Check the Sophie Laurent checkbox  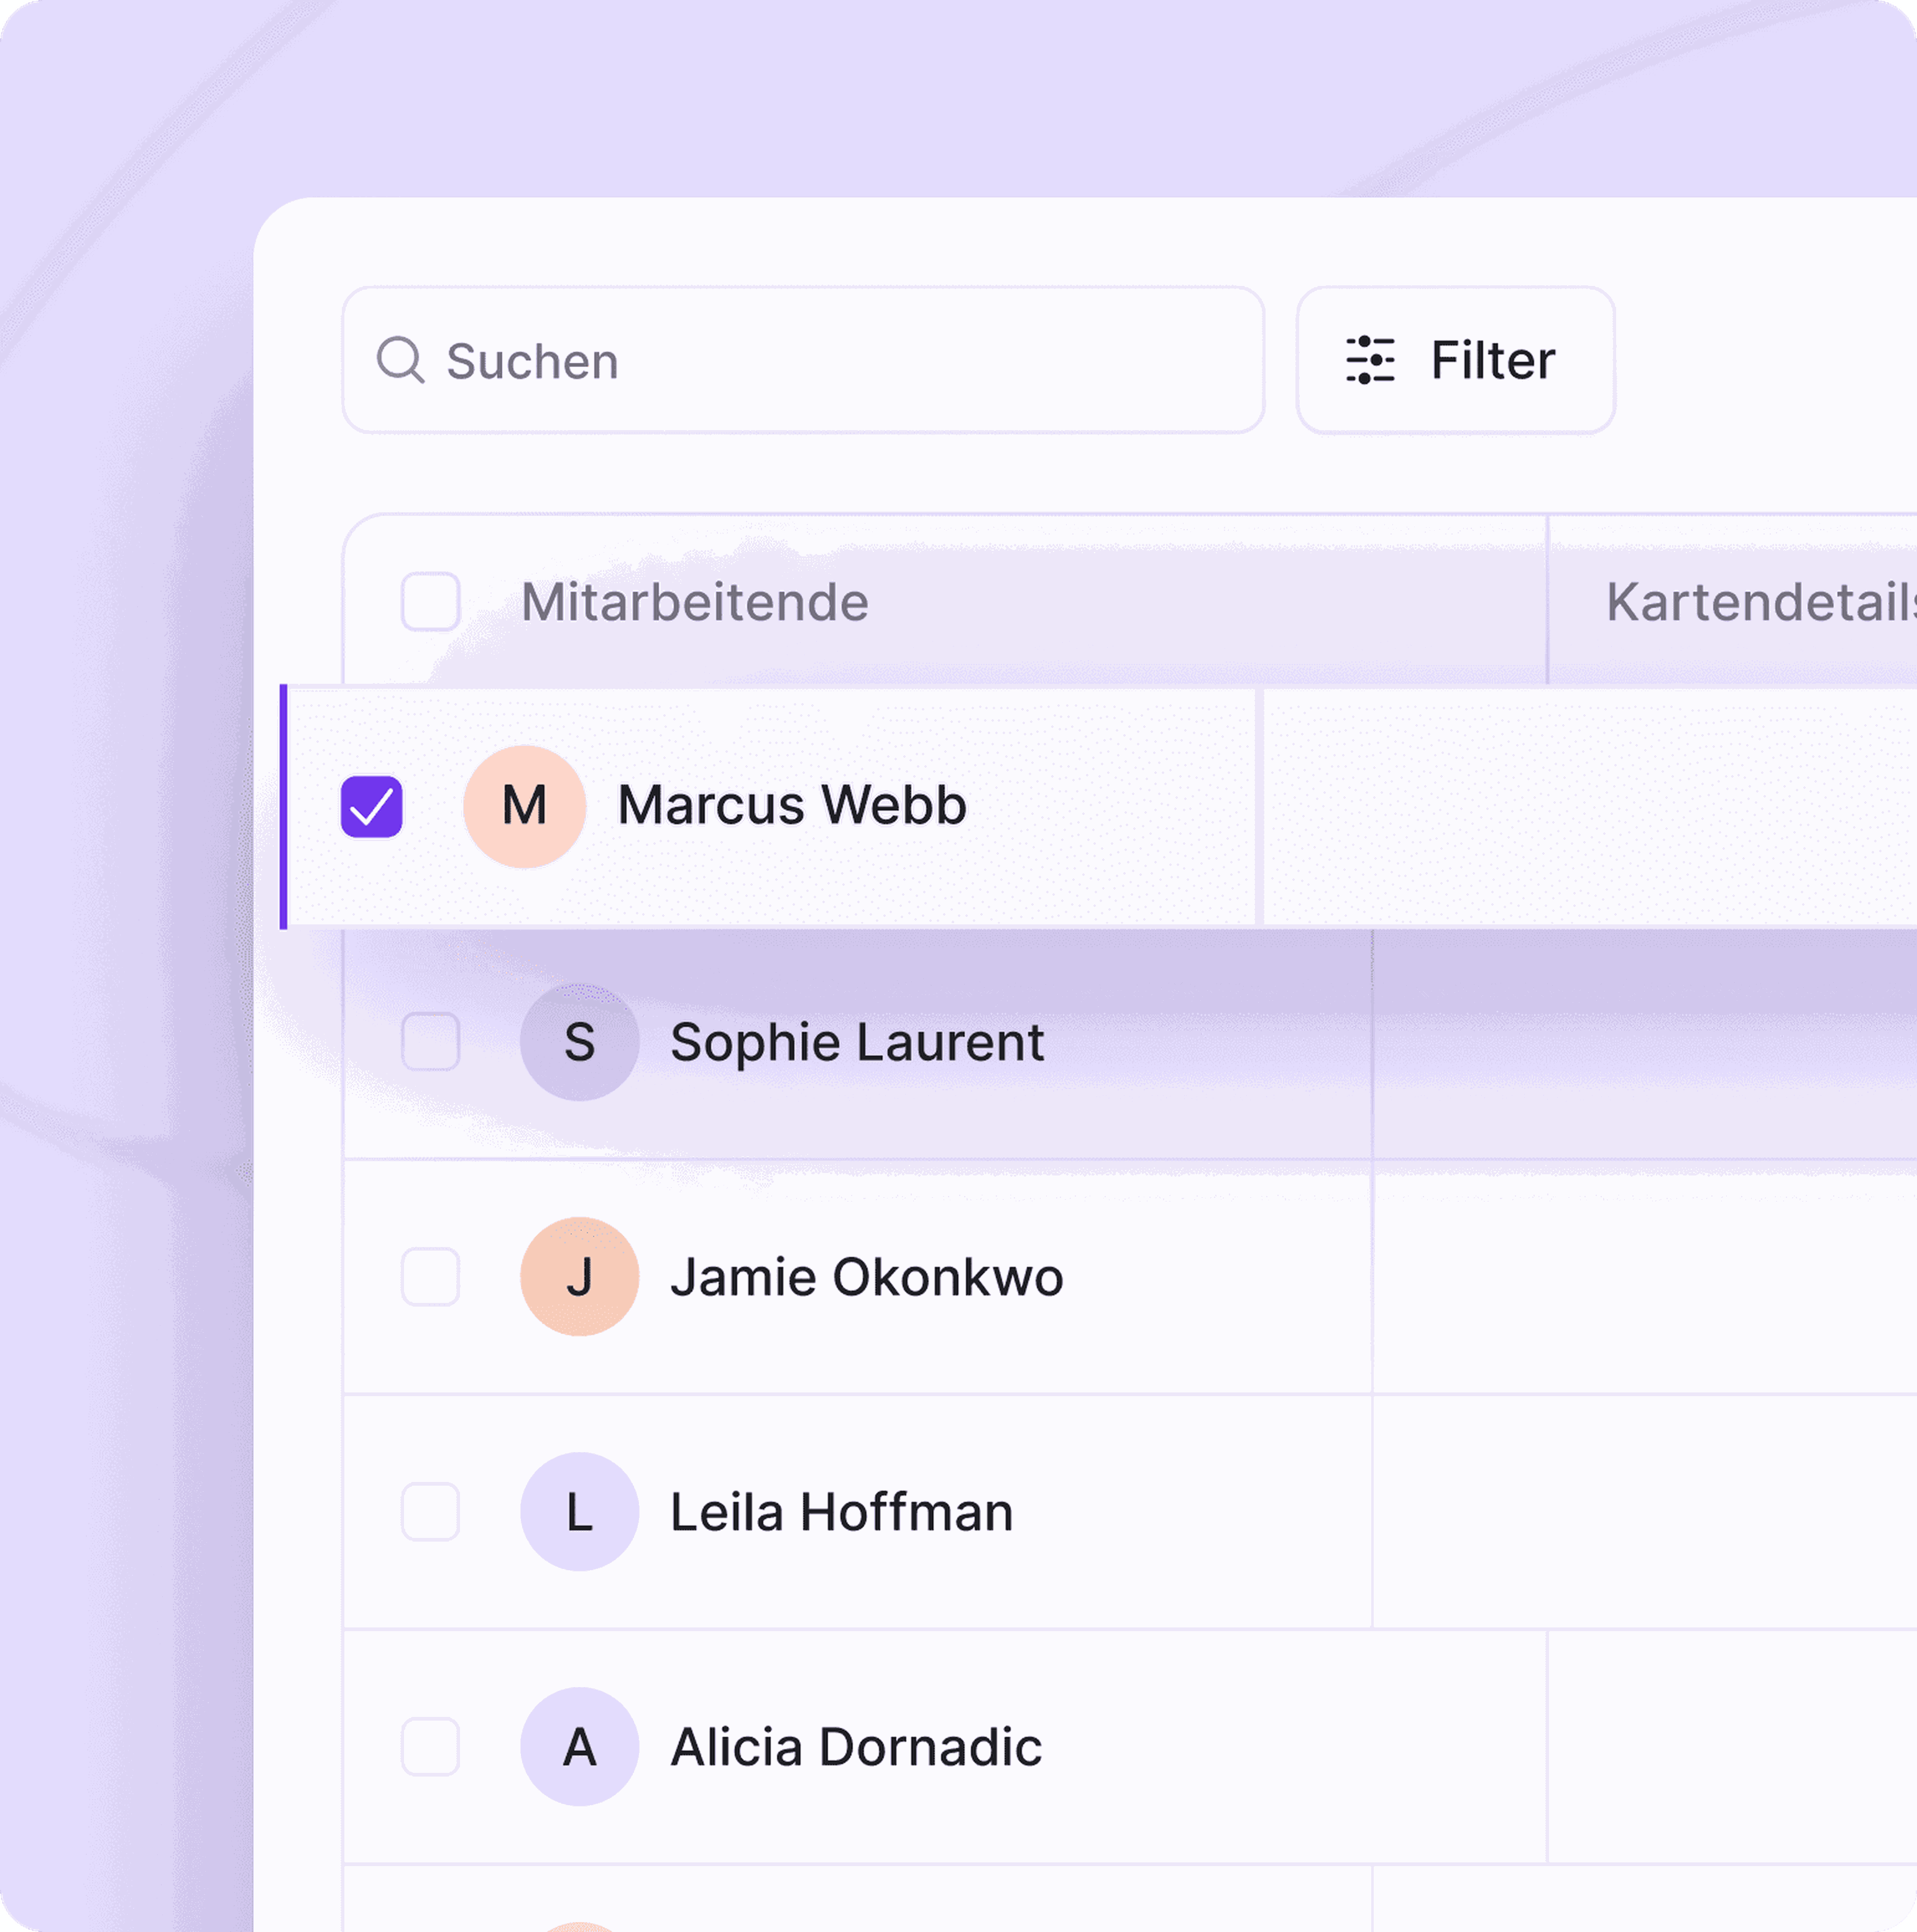tap(430, 1041)
